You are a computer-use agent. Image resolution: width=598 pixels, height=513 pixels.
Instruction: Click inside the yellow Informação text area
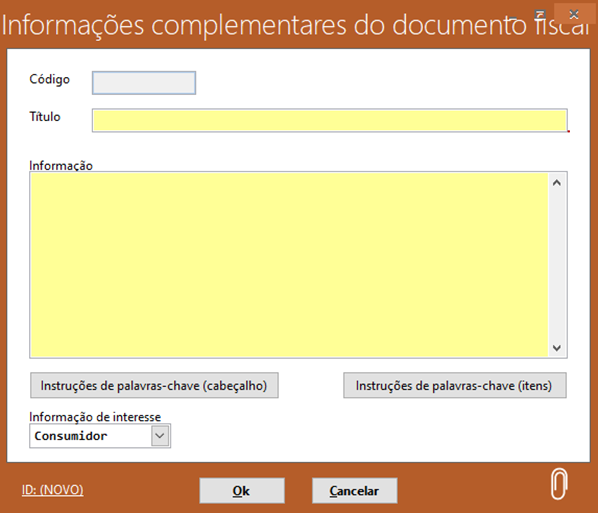click(x=289, y=265)
